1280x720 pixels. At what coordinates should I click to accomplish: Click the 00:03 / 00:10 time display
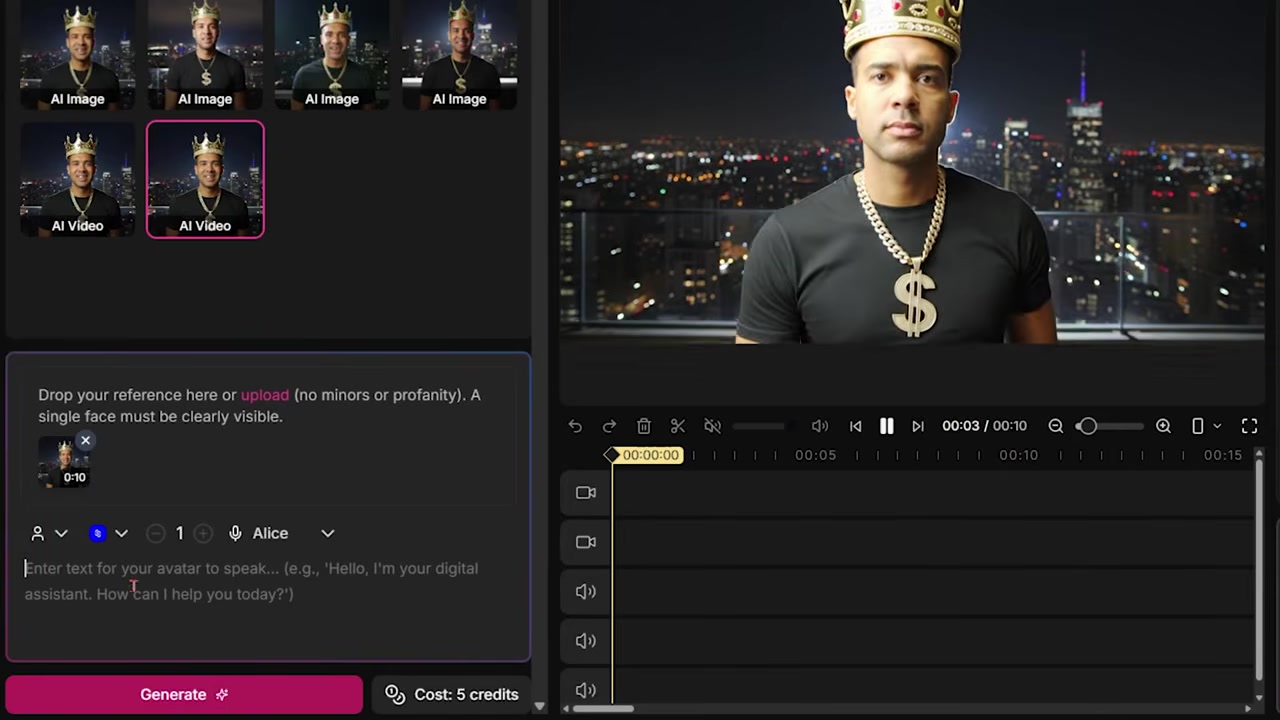tap(984, 426)
